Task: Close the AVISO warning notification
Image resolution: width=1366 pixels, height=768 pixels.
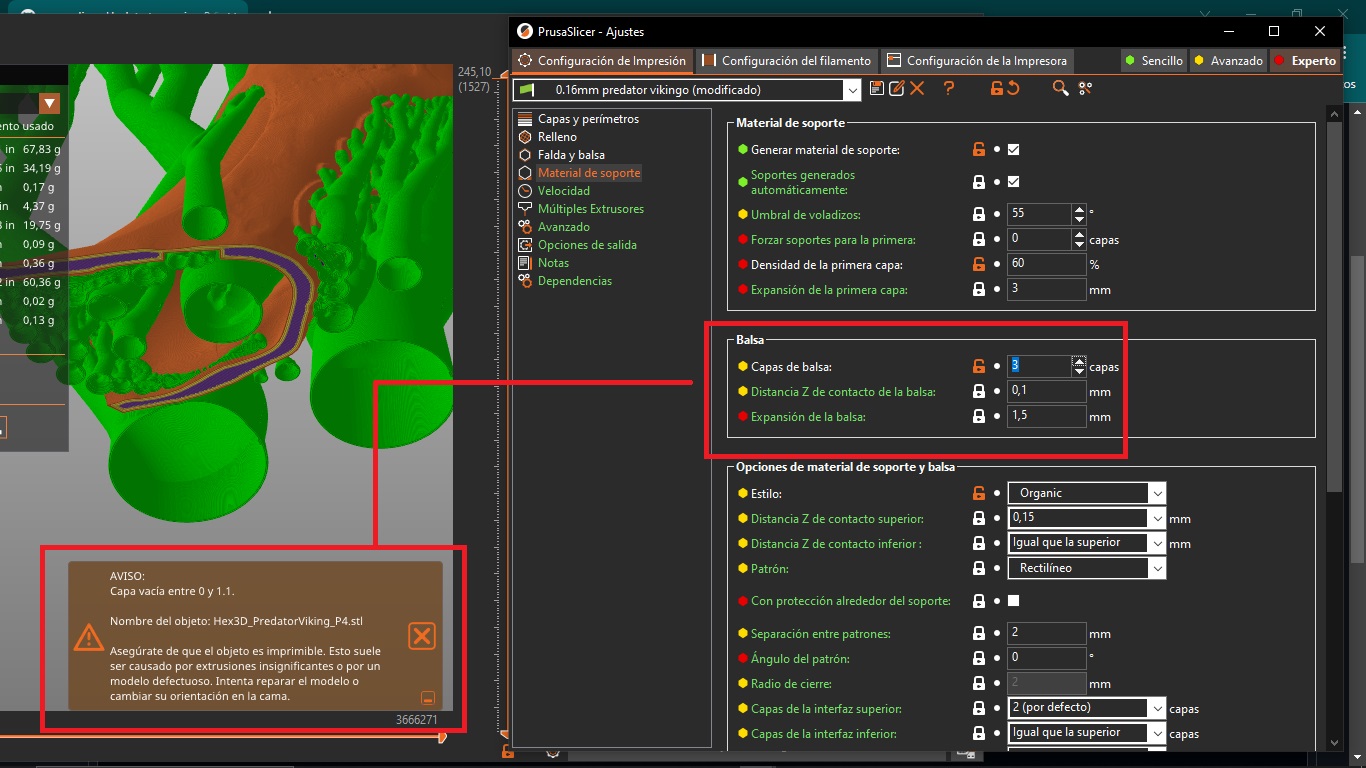Action: (422, 636)
